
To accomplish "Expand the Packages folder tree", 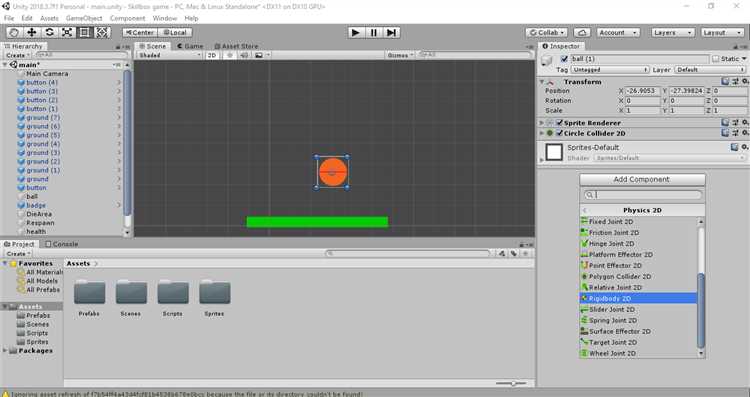I will click(x=5, y=351).
